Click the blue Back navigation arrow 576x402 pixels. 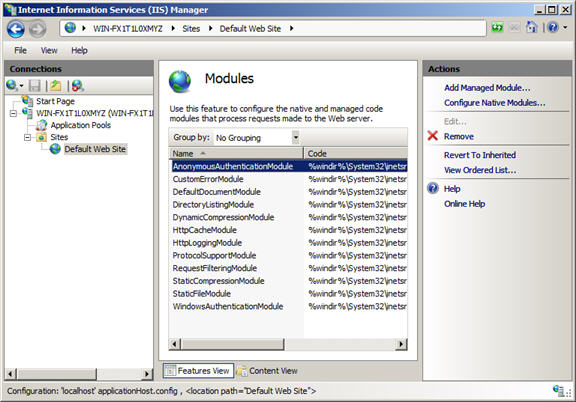[15, 29]
